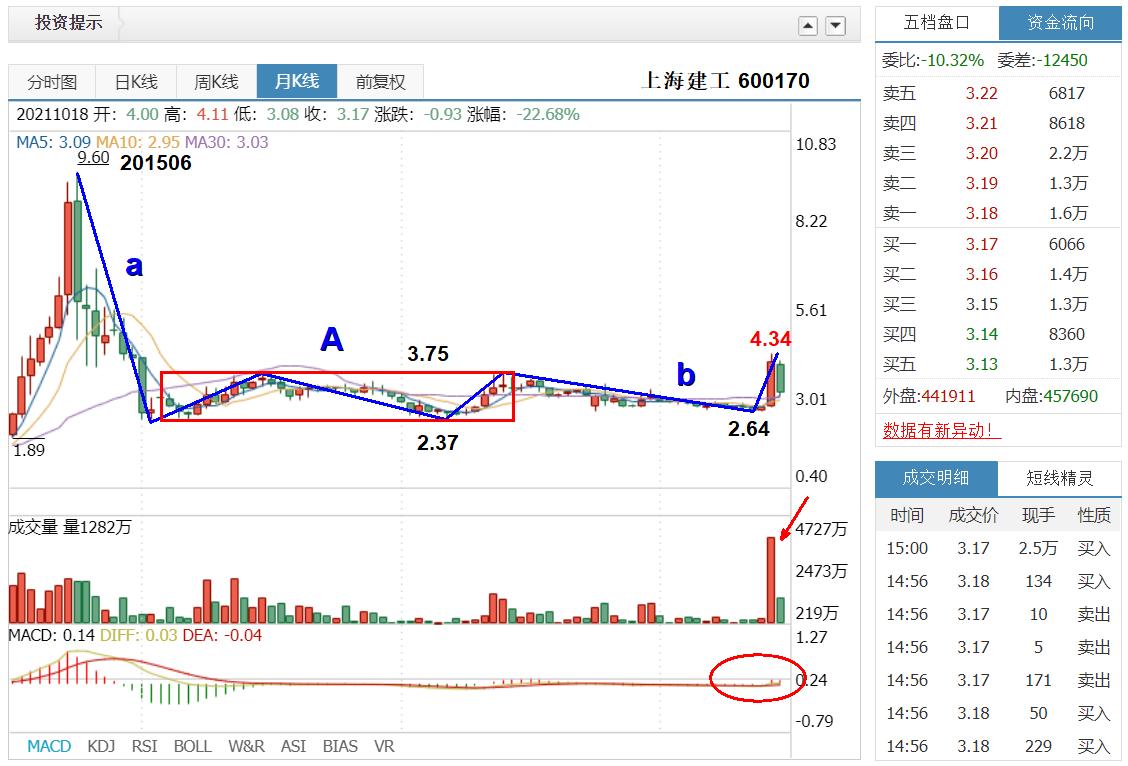Click the 买一 volume 6066
This screenshot has height=766, width=1128.
1066,245
